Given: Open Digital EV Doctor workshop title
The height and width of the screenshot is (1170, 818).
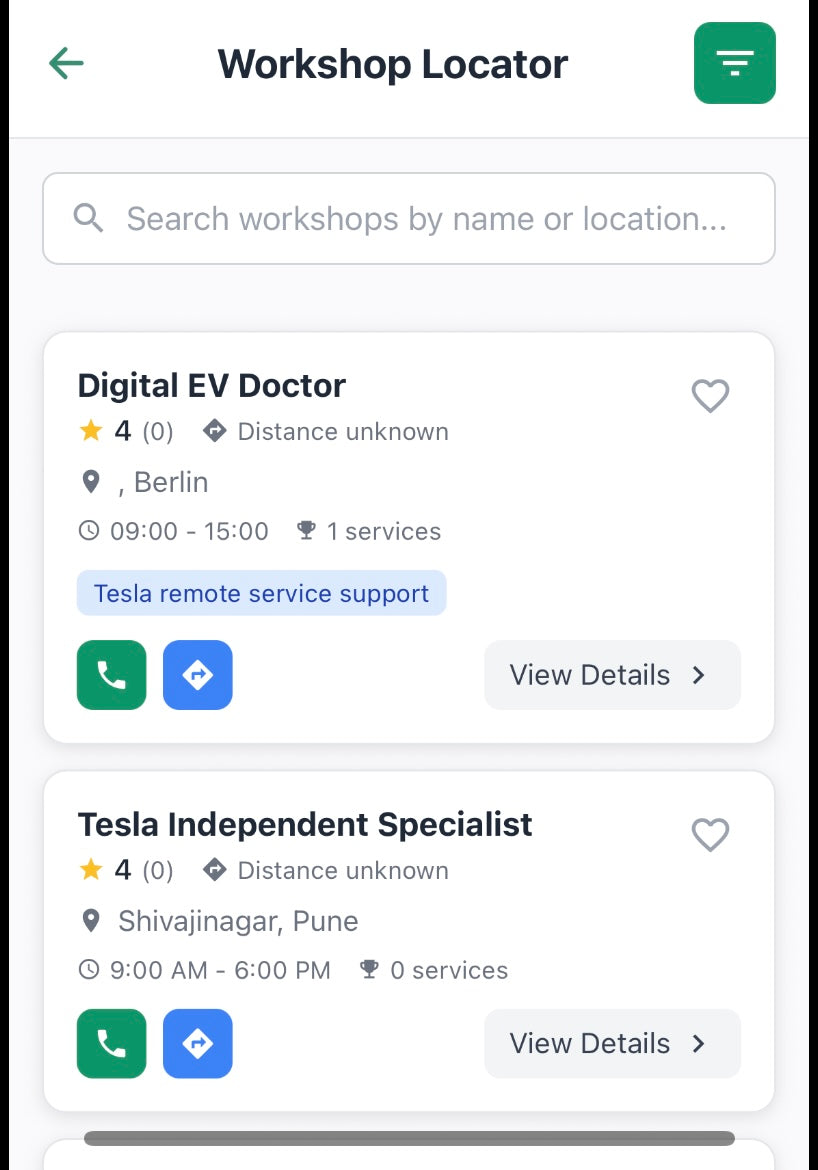Looking at the screenshot, I should click(x=212, y=386).
